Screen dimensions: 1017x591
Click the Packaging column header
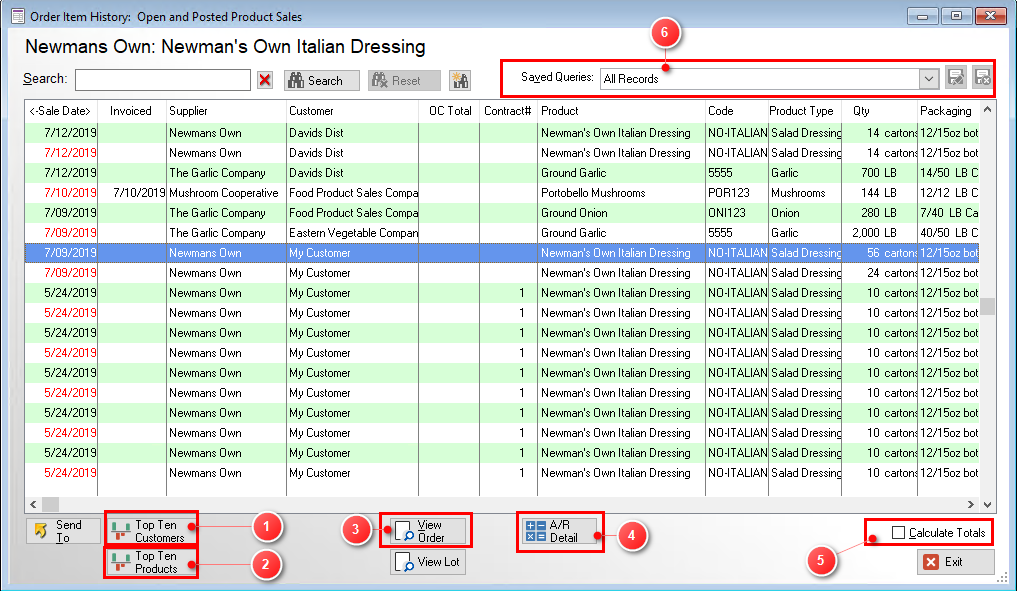tap(948, 111)
